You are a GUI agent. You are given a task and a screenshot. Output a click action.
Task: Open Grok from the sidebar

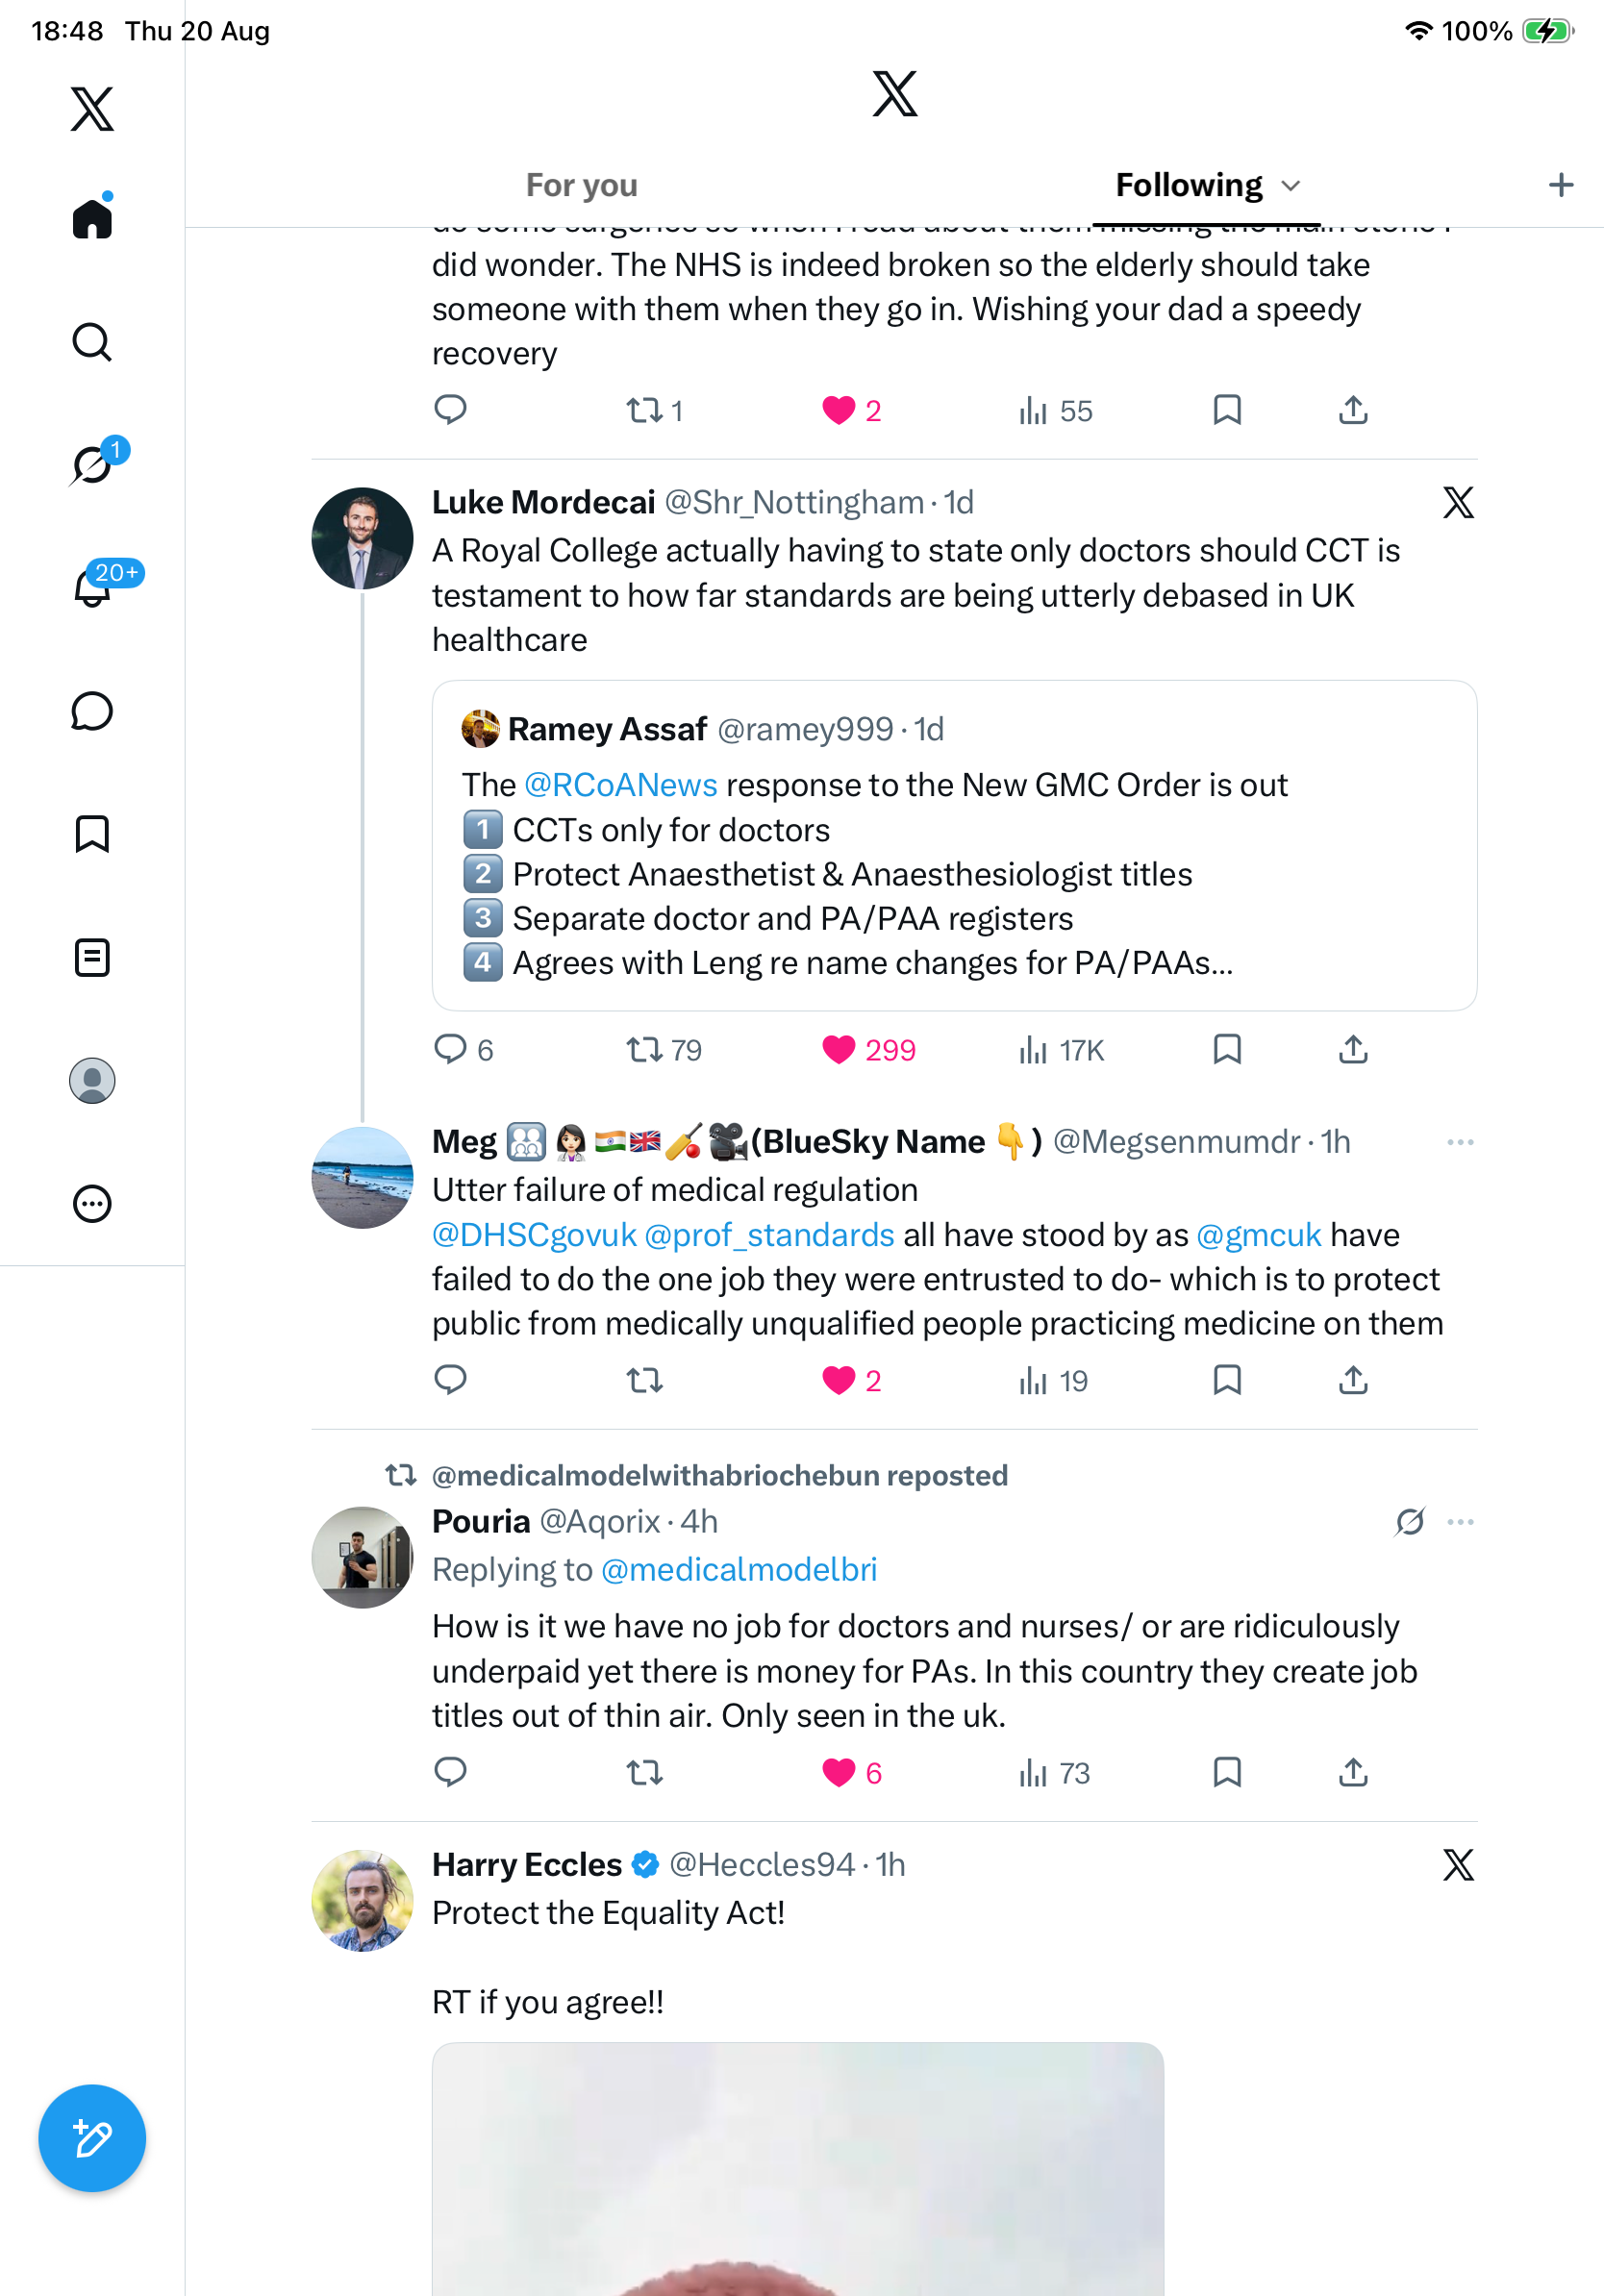92,465
